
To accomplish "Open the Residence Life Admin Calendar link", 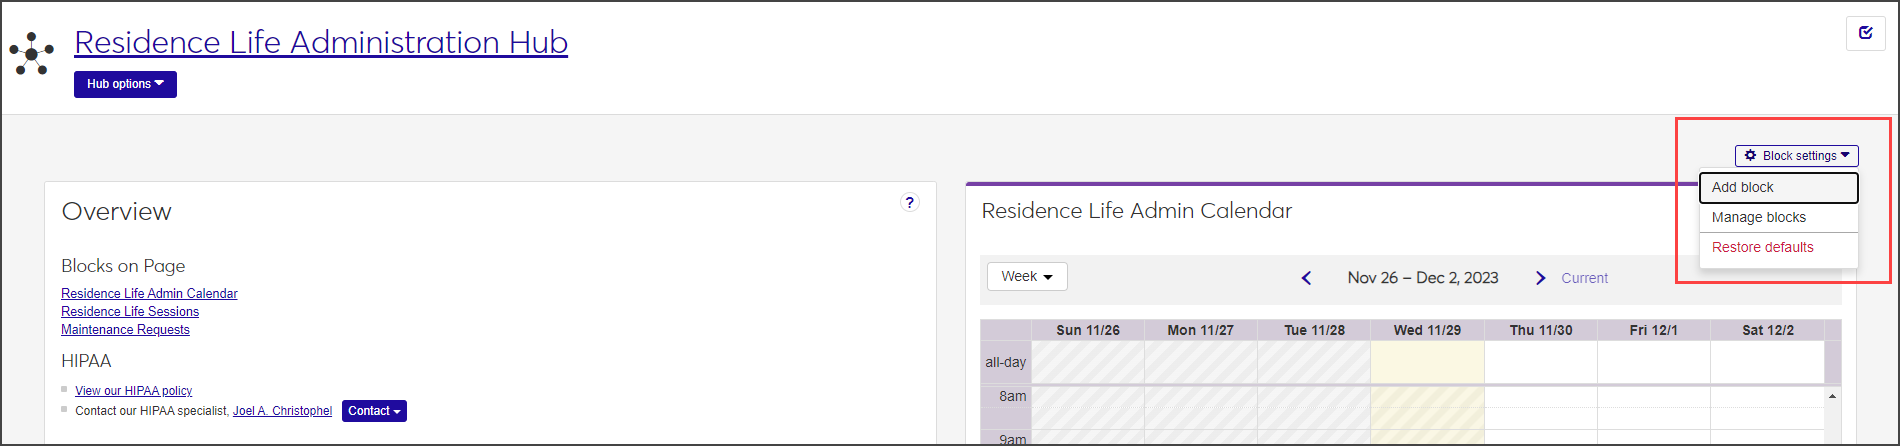I will point(149,294).
